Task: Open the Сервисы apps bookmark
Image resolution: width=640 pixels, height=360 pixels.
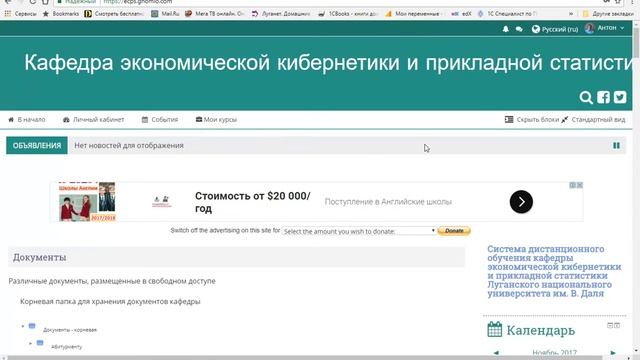Action: (x=20, y=13)
